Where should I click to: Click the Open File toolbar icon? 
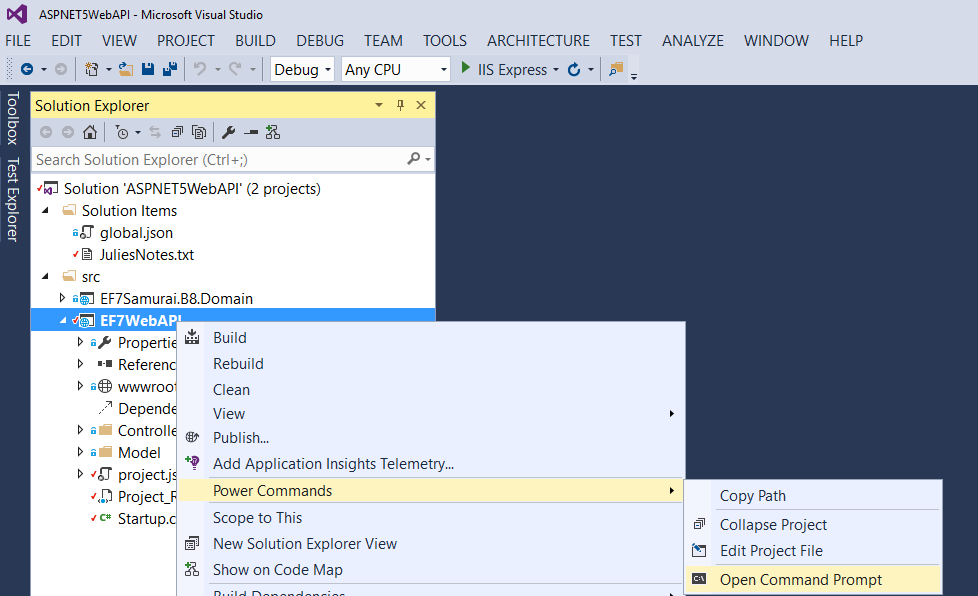pos(126,69)
